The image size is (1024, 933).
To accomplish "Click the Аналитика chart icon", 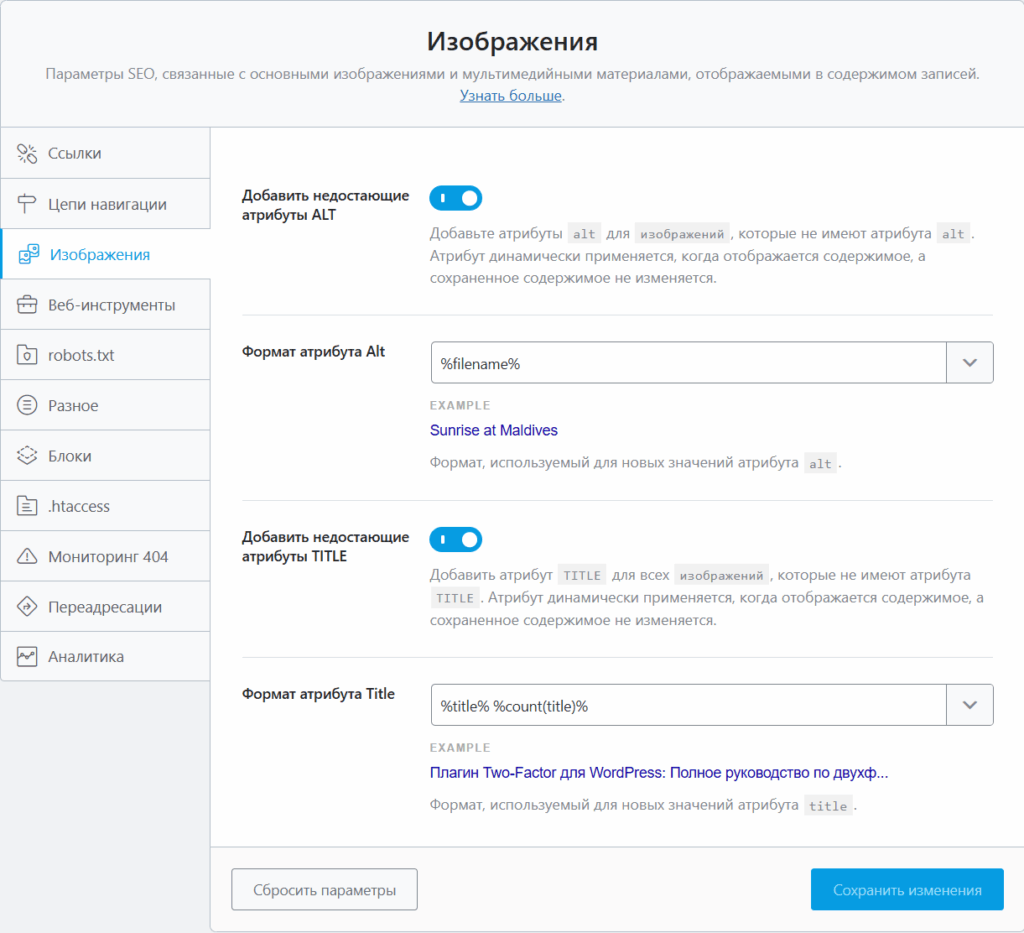I will [27, 657].
